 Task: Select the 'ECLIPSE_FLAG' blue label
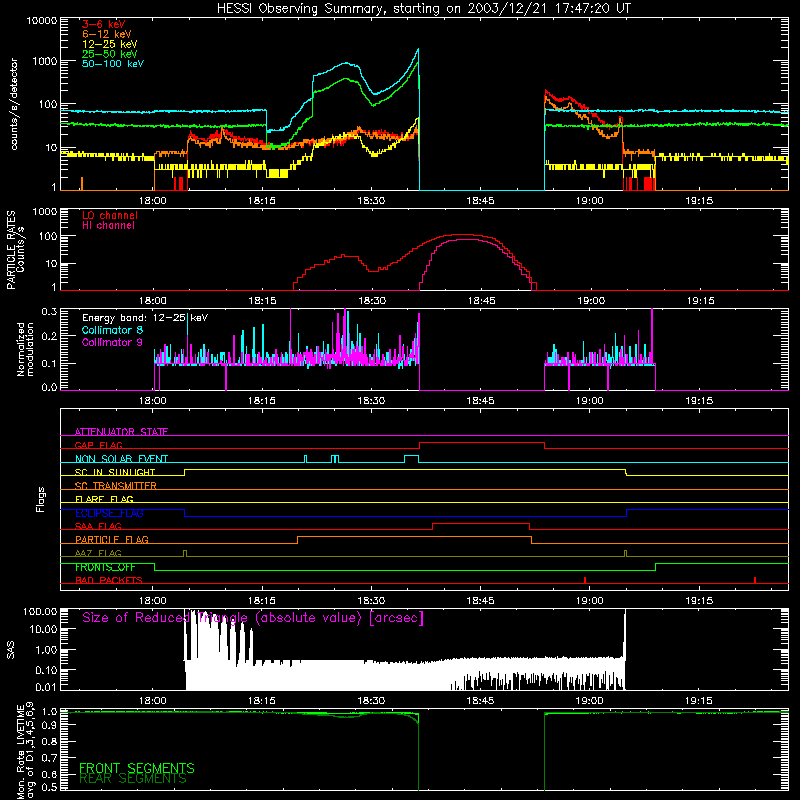(109, 513)
